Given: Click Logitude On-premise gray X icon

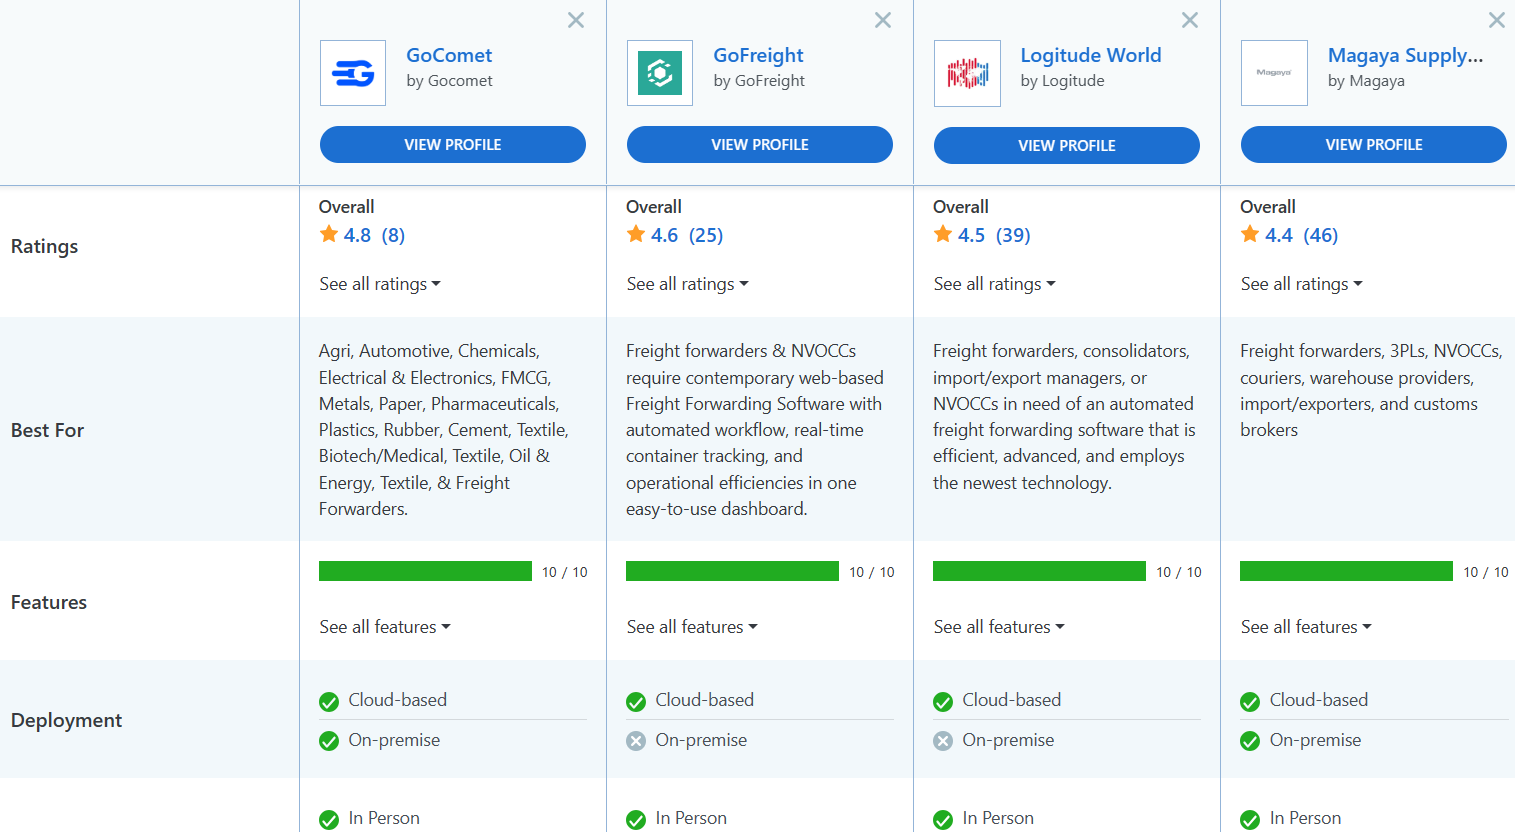Looking at the screenshot, I should point(943,741).
